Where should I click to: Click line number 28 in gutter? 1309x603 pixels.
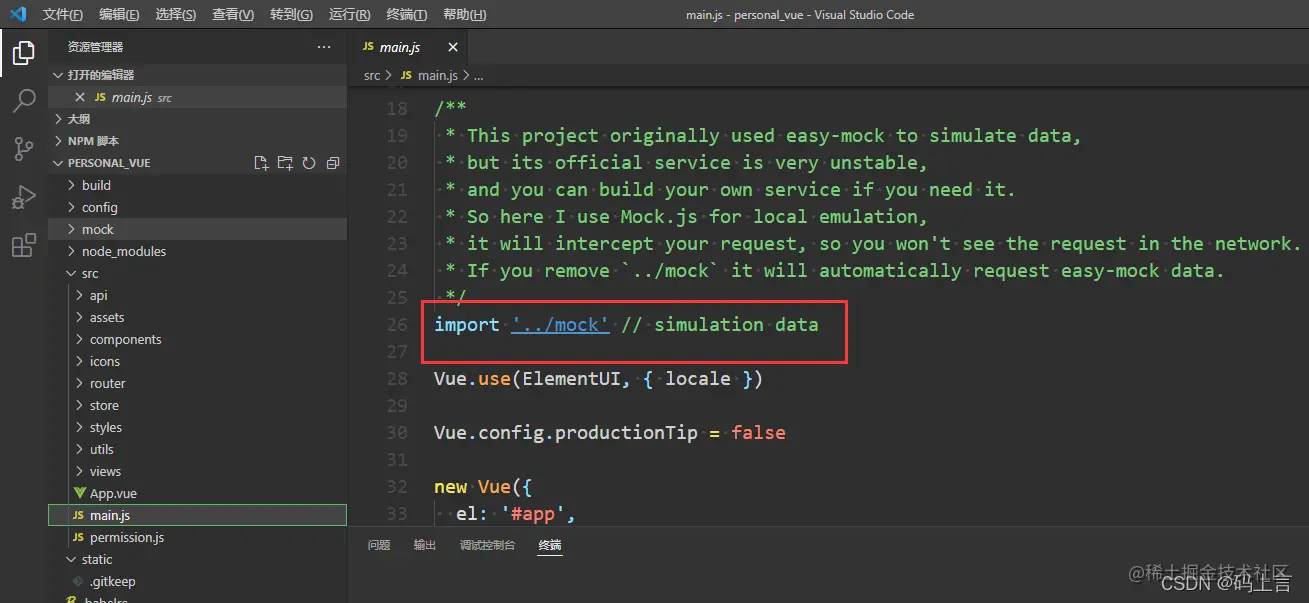tap(397, 378)
